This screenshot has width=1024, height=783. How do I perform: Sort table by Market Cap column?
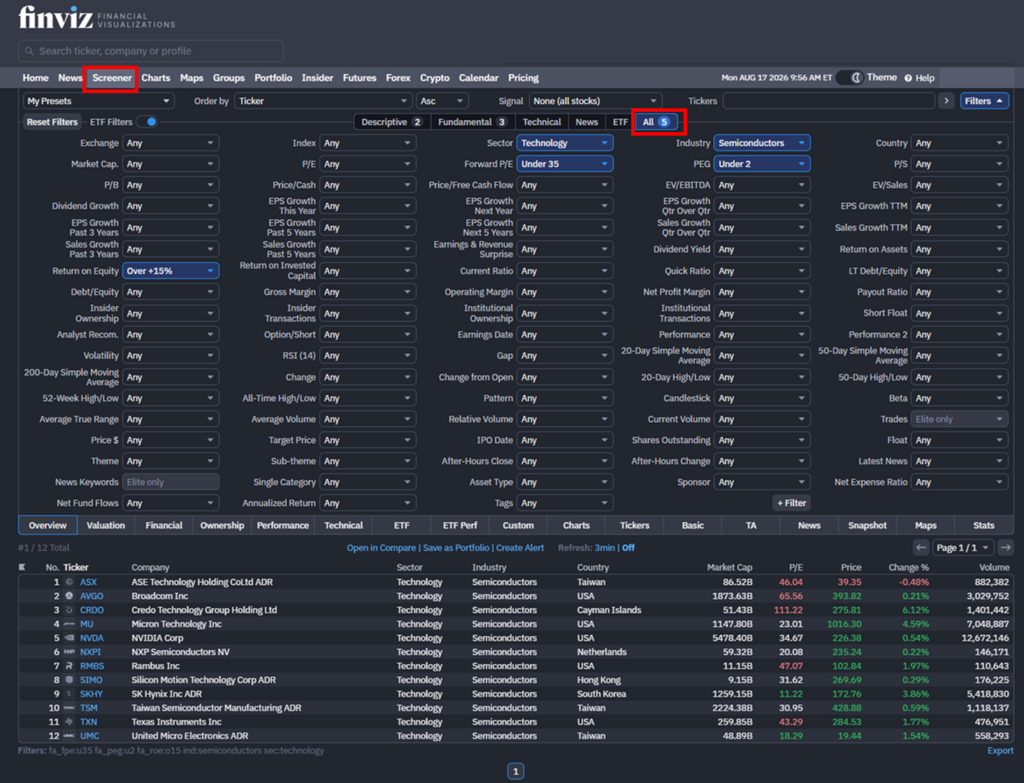pyautogui.click(x=729, y=567)
